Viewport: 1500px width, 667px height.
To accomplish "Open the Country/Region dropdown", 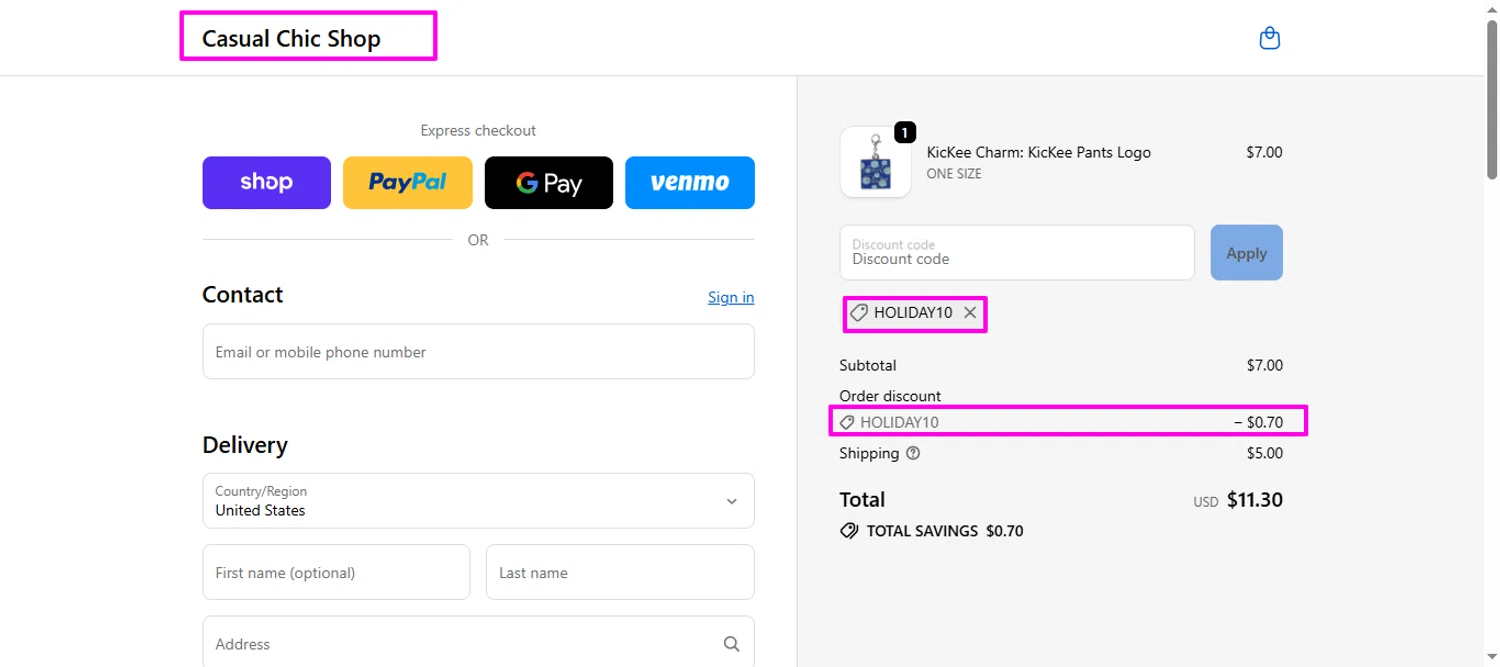I will tap(478, 501).
